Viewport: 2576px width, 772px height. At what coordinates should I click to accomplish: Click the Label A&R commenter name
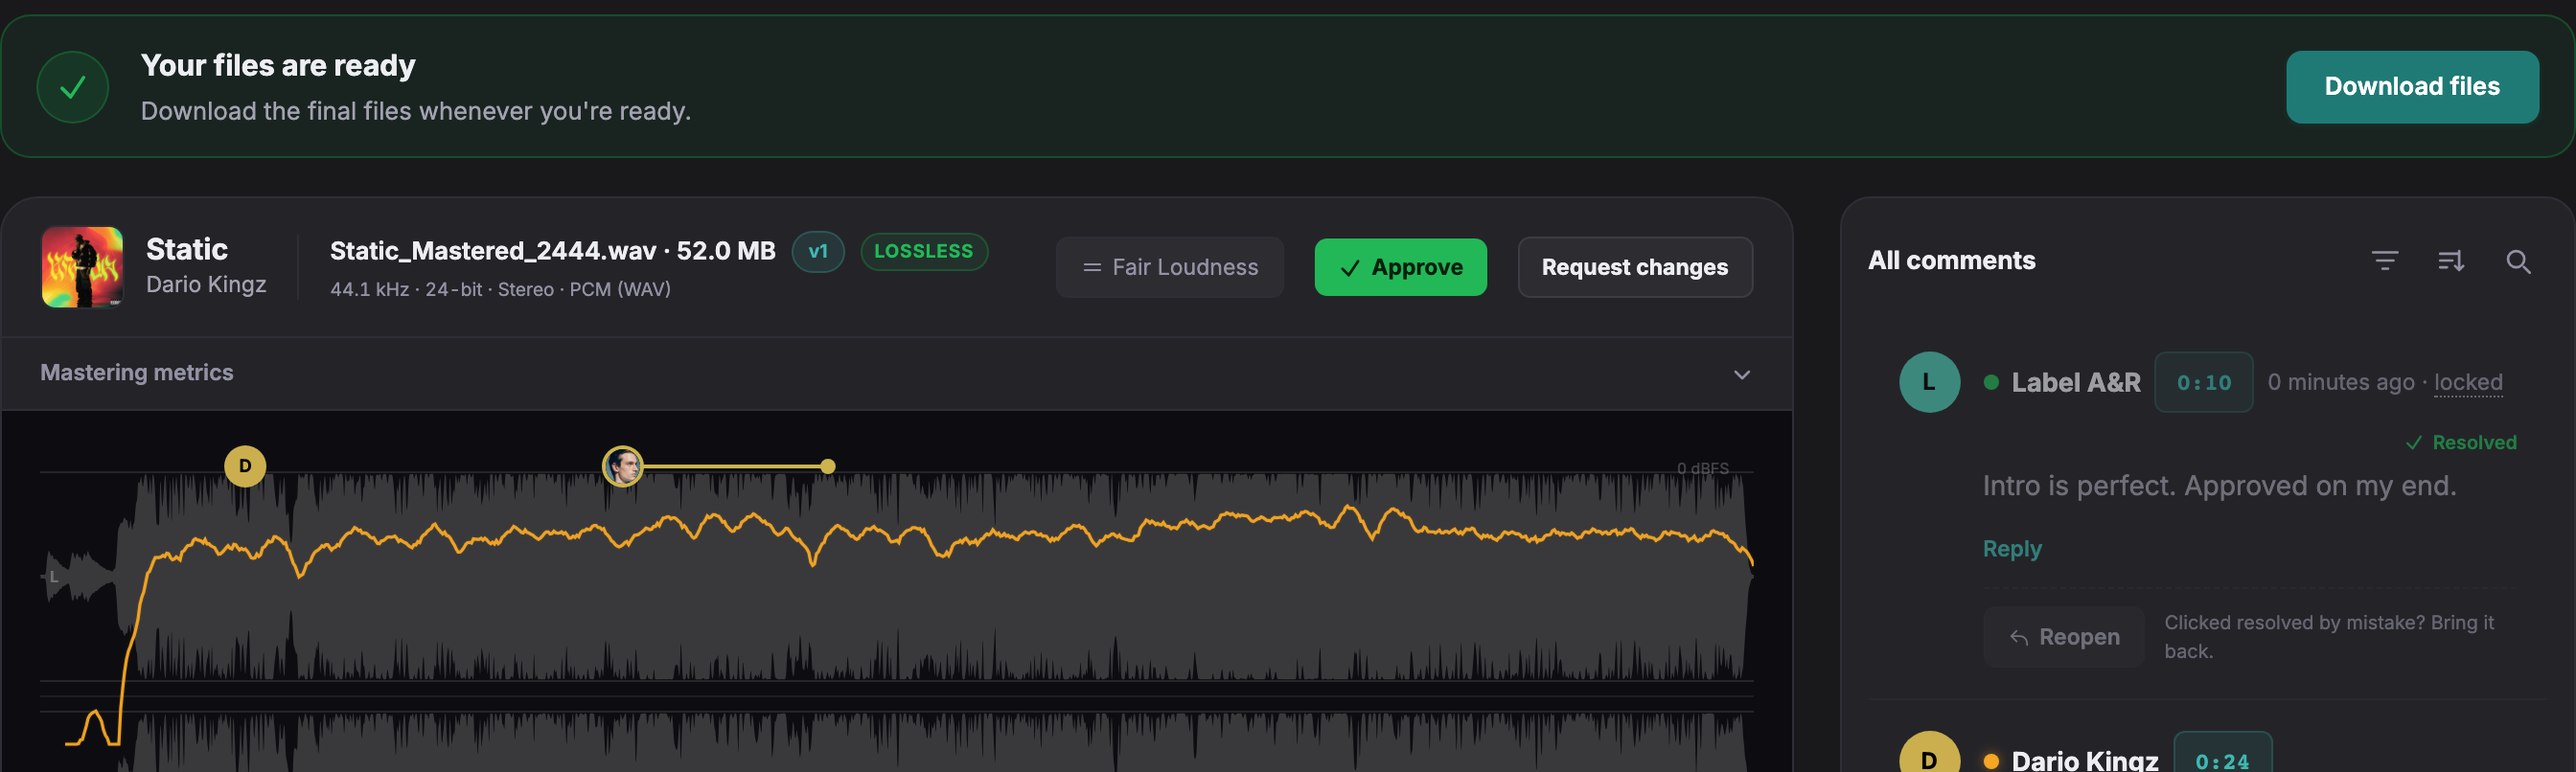pyautogui.click(x=2075, y=382)
